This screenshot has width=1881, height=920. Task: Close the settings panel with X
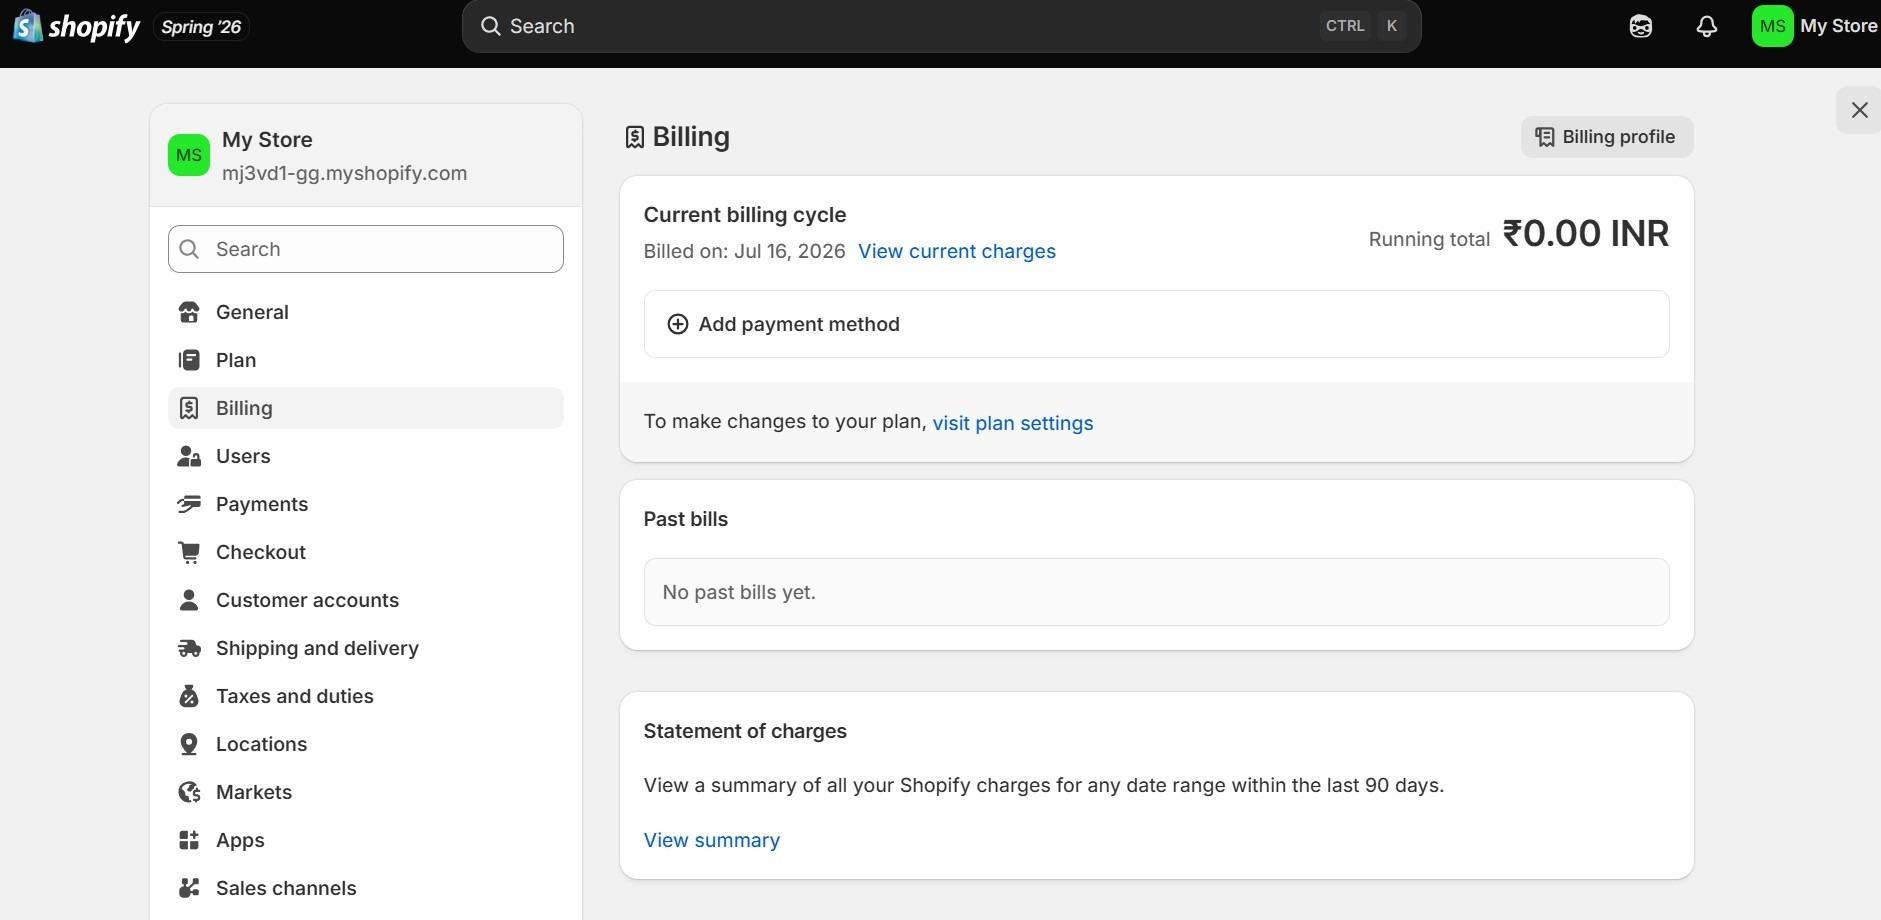click(x=1859, y=110)
